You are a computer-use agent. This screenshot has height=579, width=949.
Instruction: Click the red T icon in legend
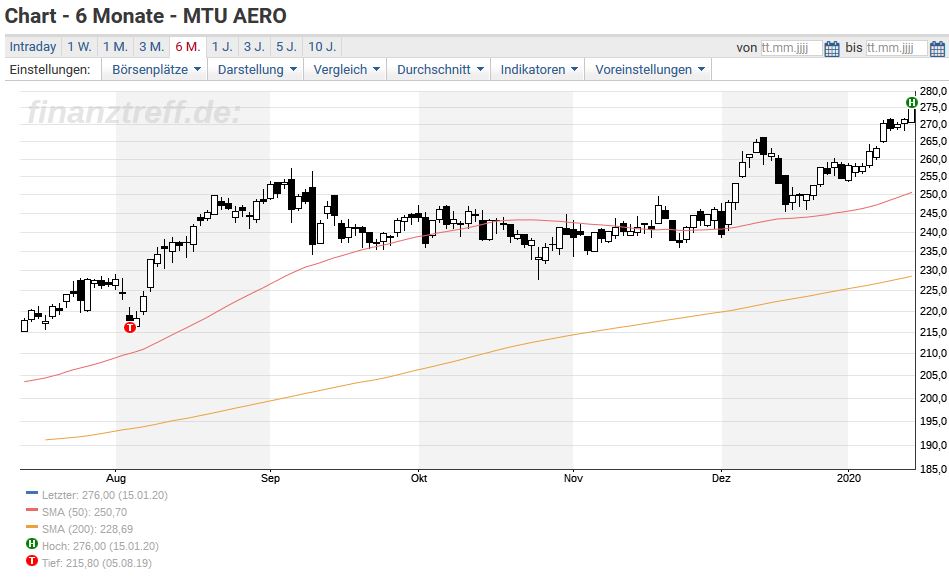[x=32, y=561]
